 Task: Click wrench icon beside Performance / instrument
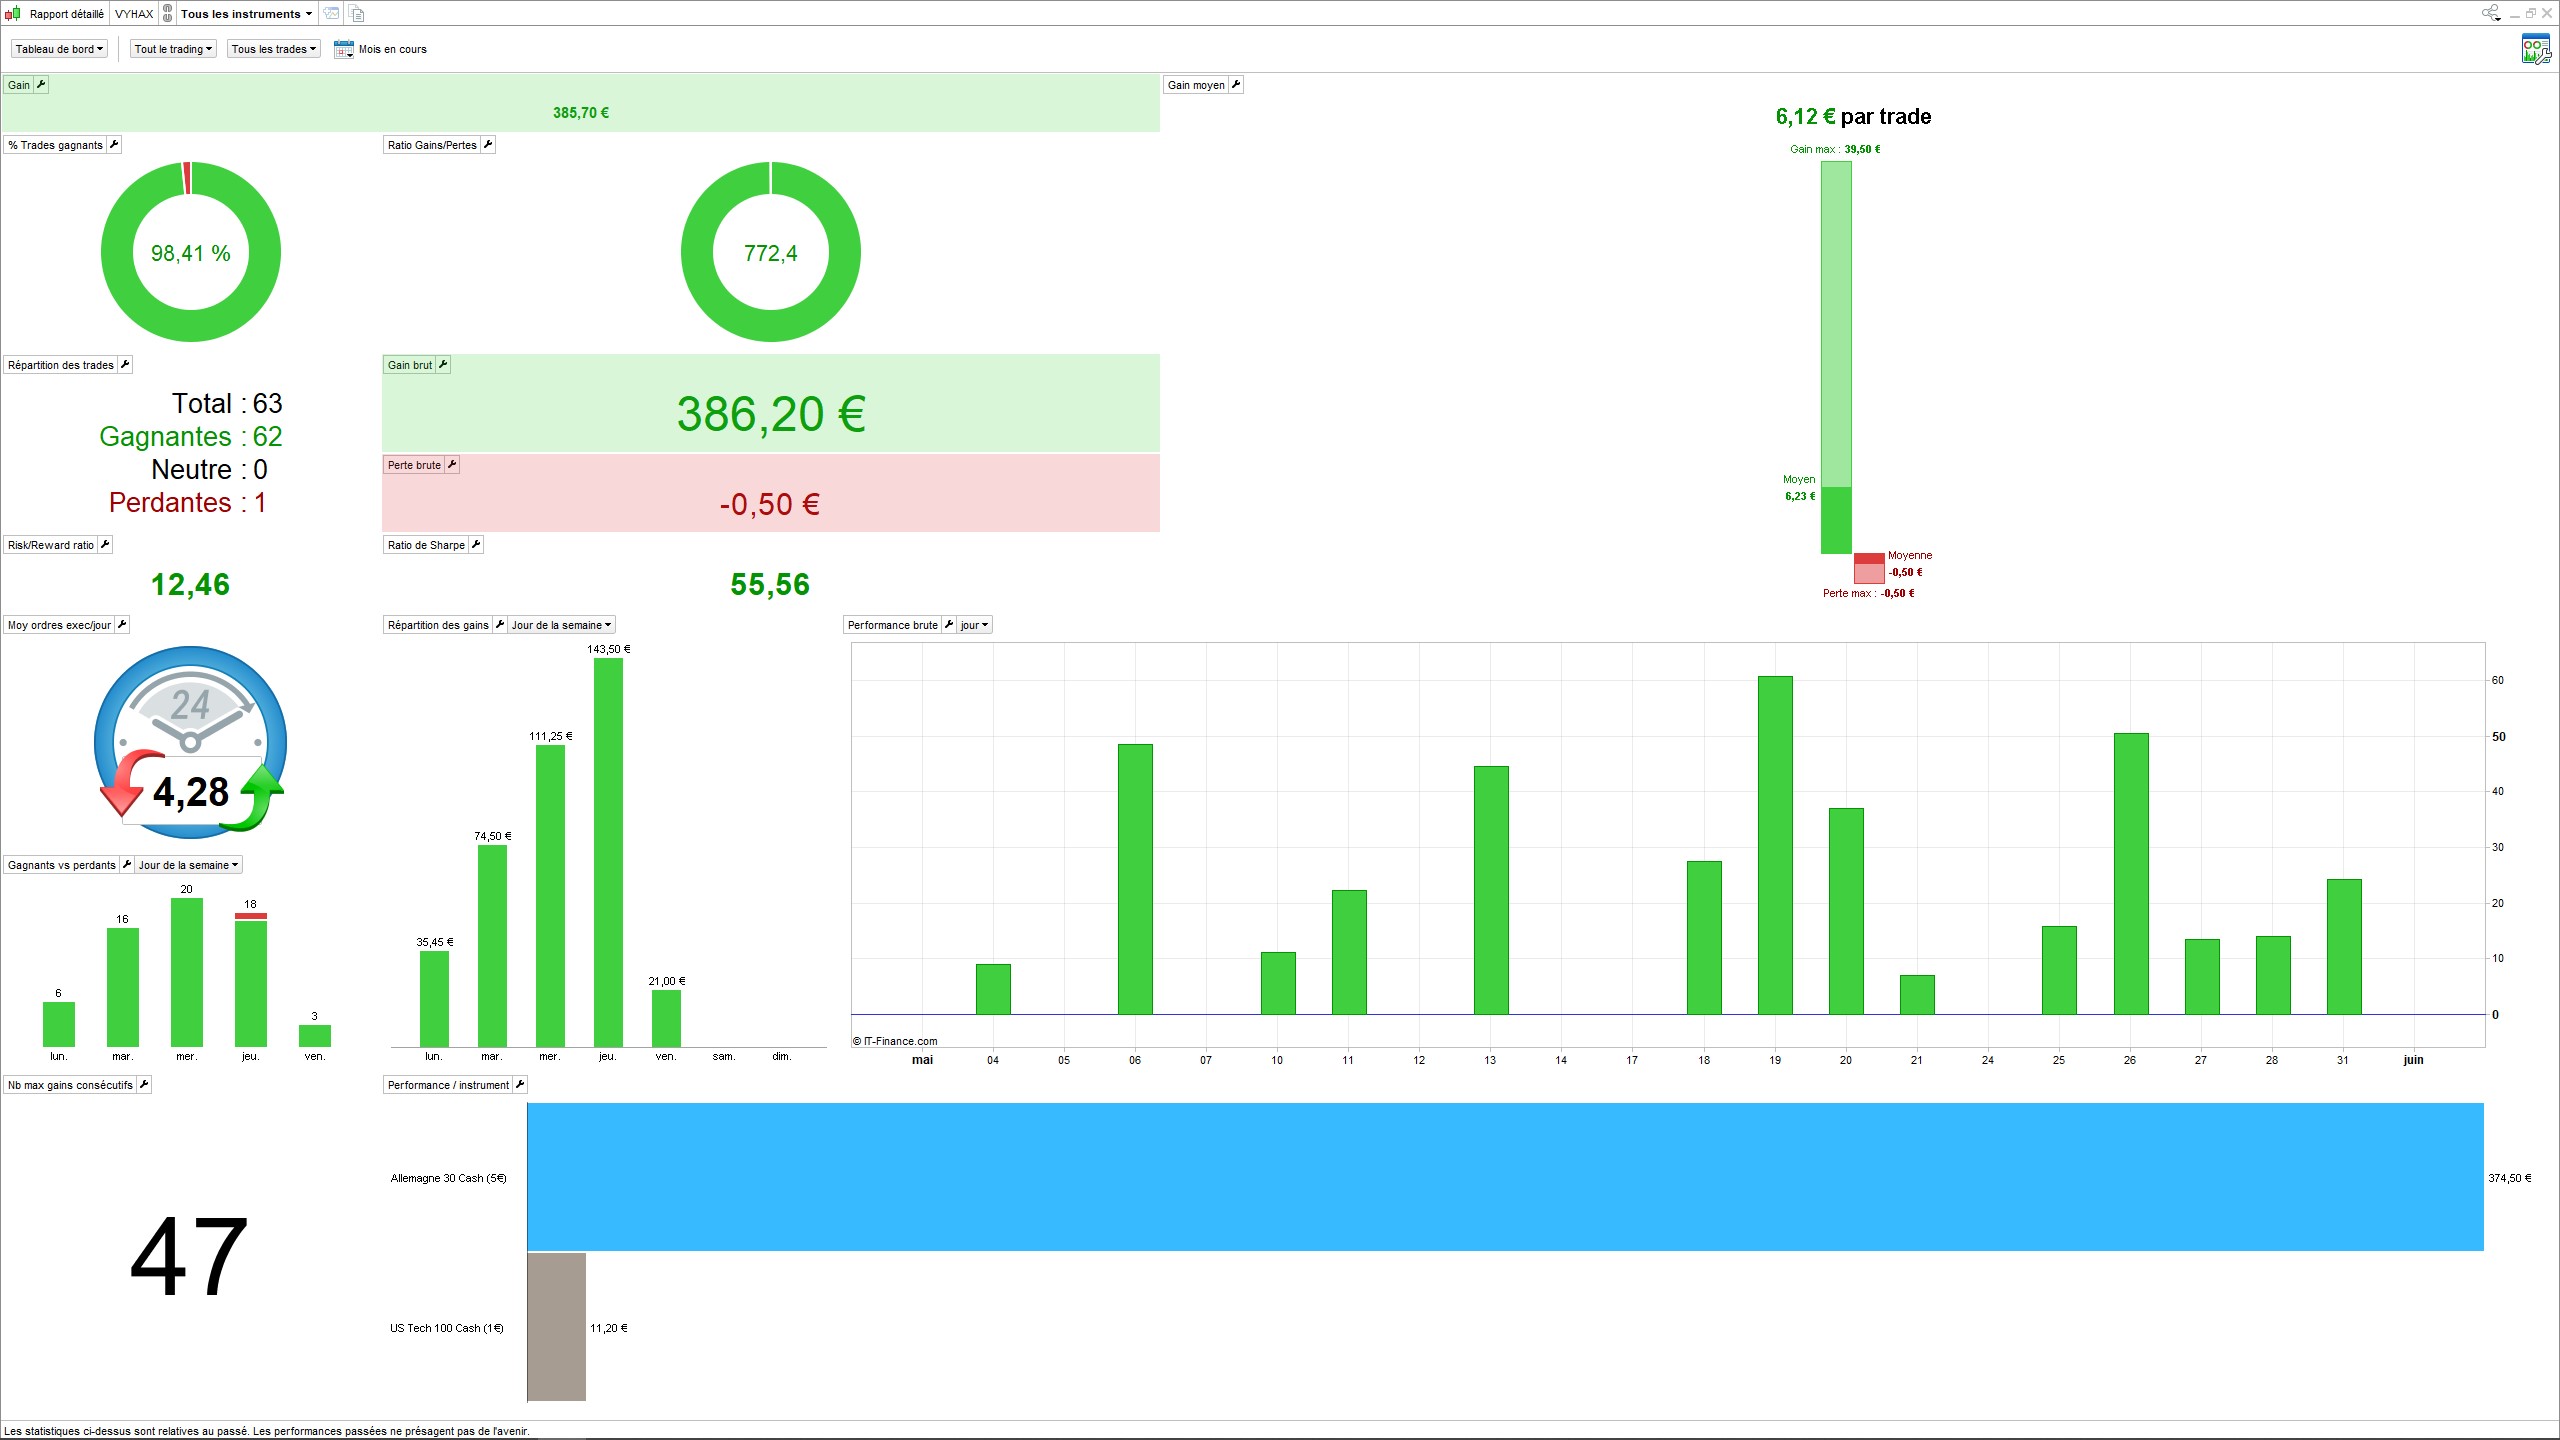(x=520, y=1085)
